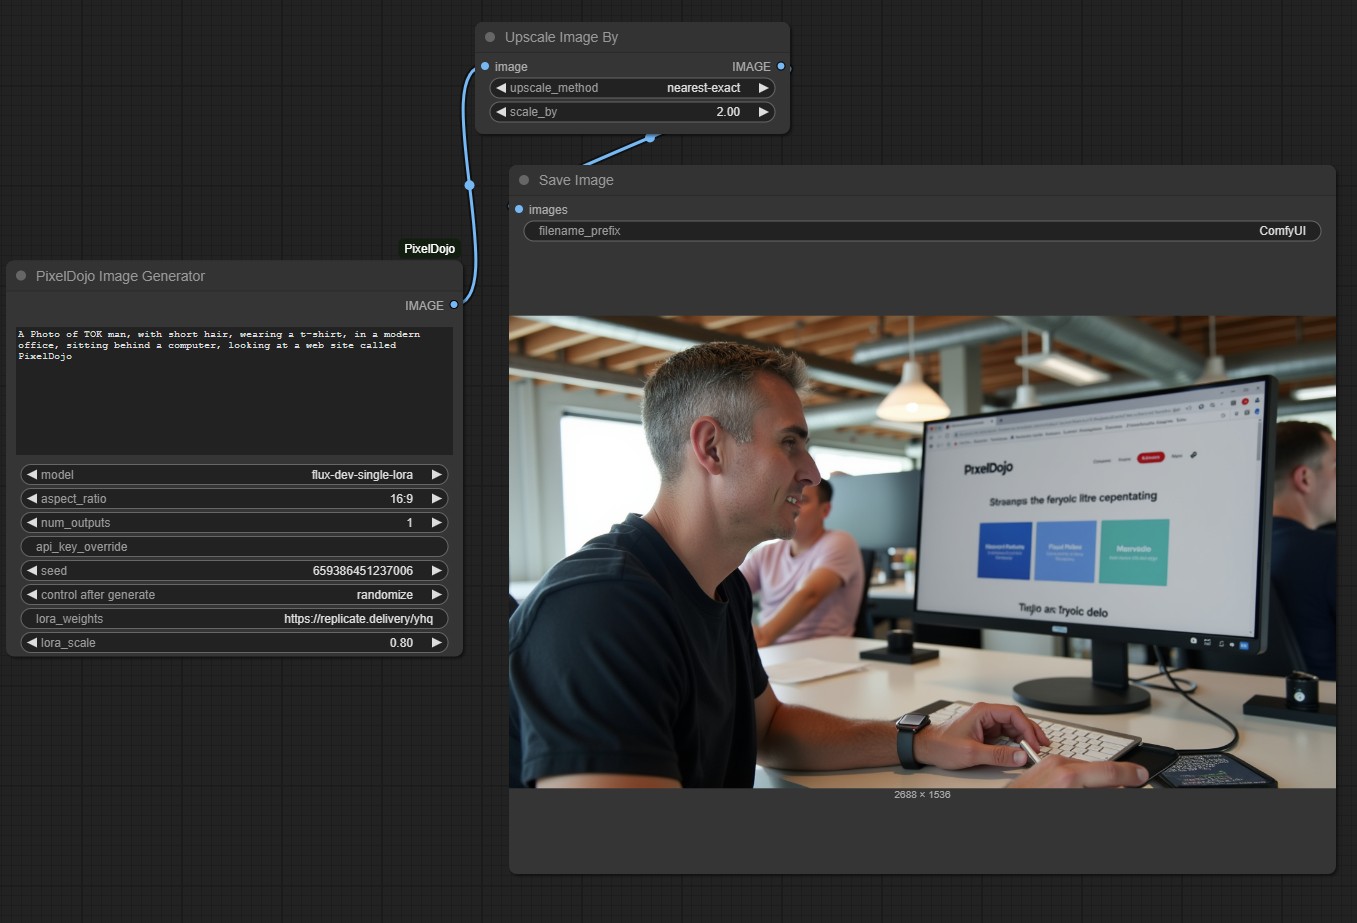1357x923 pixels.
Task: Next control after generate option arrow
Action: coord(436,595)
